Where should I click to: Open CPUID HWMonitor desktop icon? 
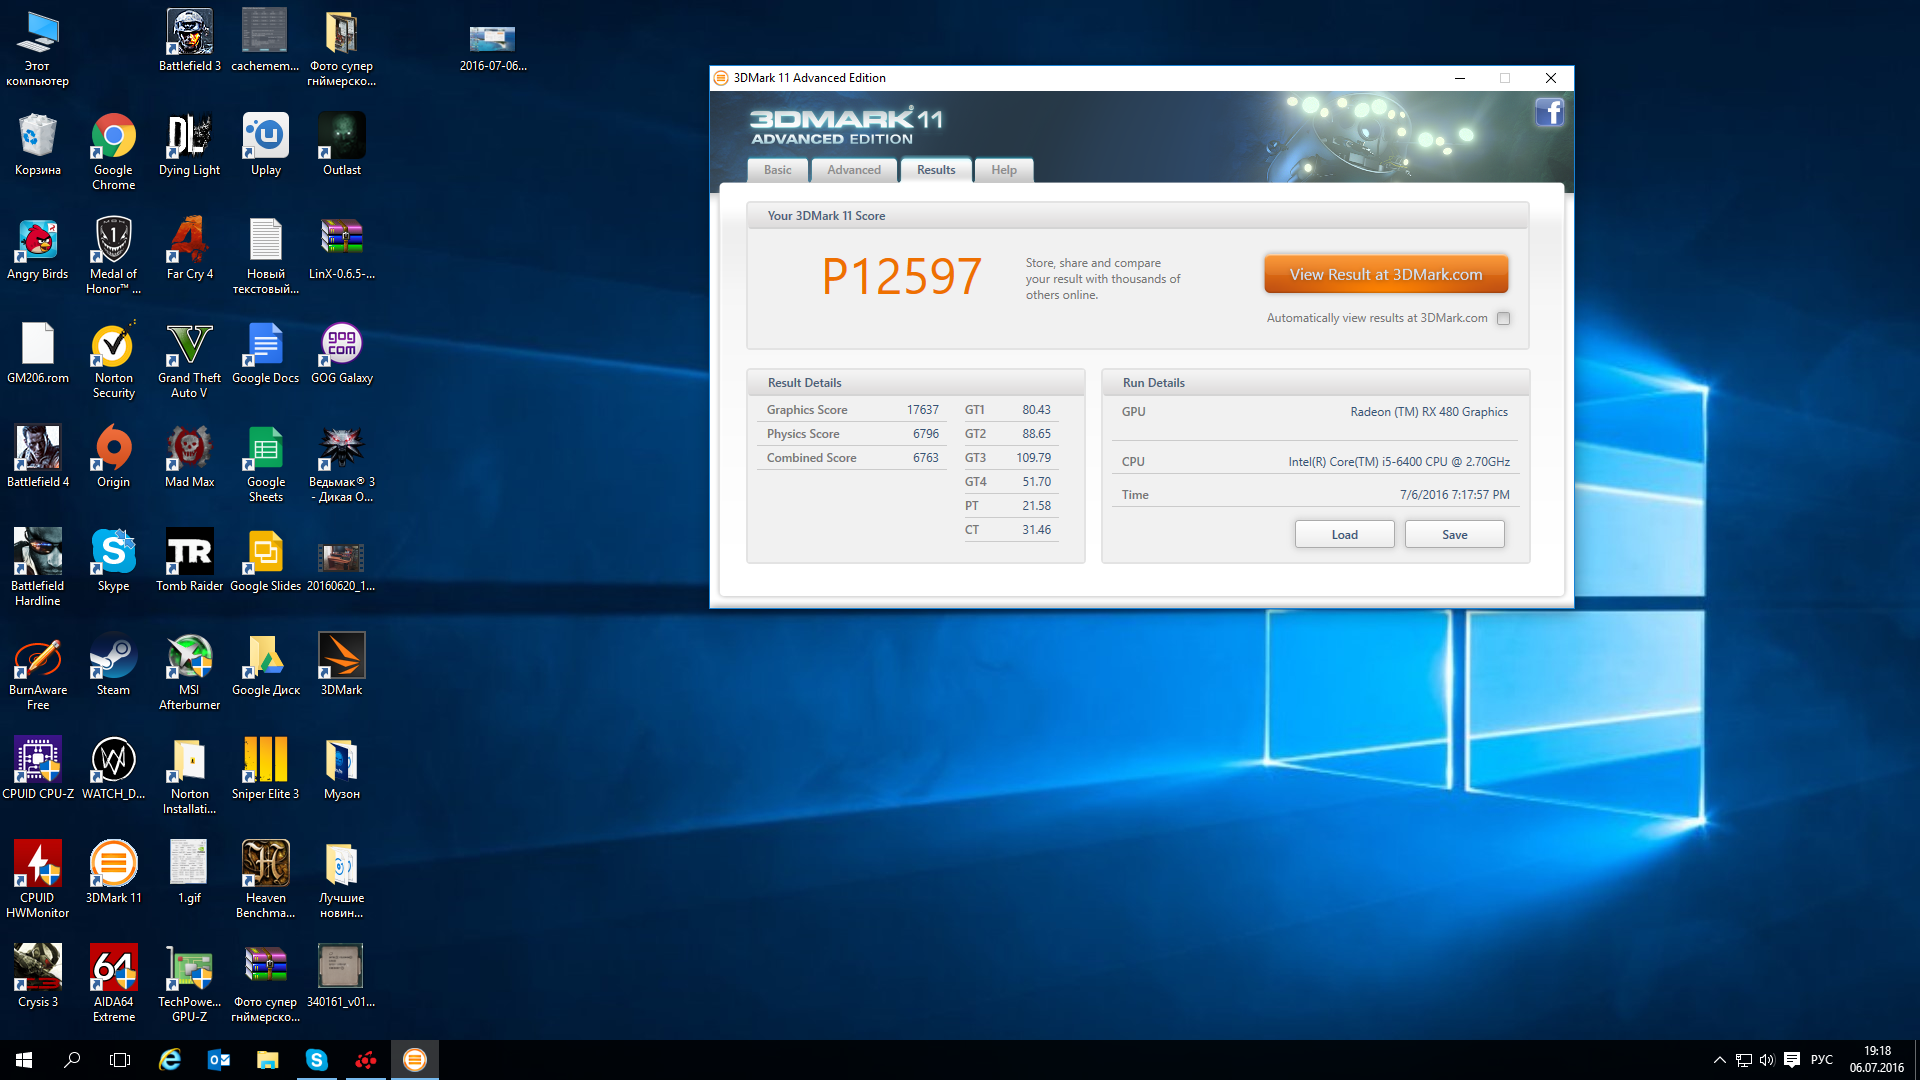pyautogui.click(x=38, y=868)
